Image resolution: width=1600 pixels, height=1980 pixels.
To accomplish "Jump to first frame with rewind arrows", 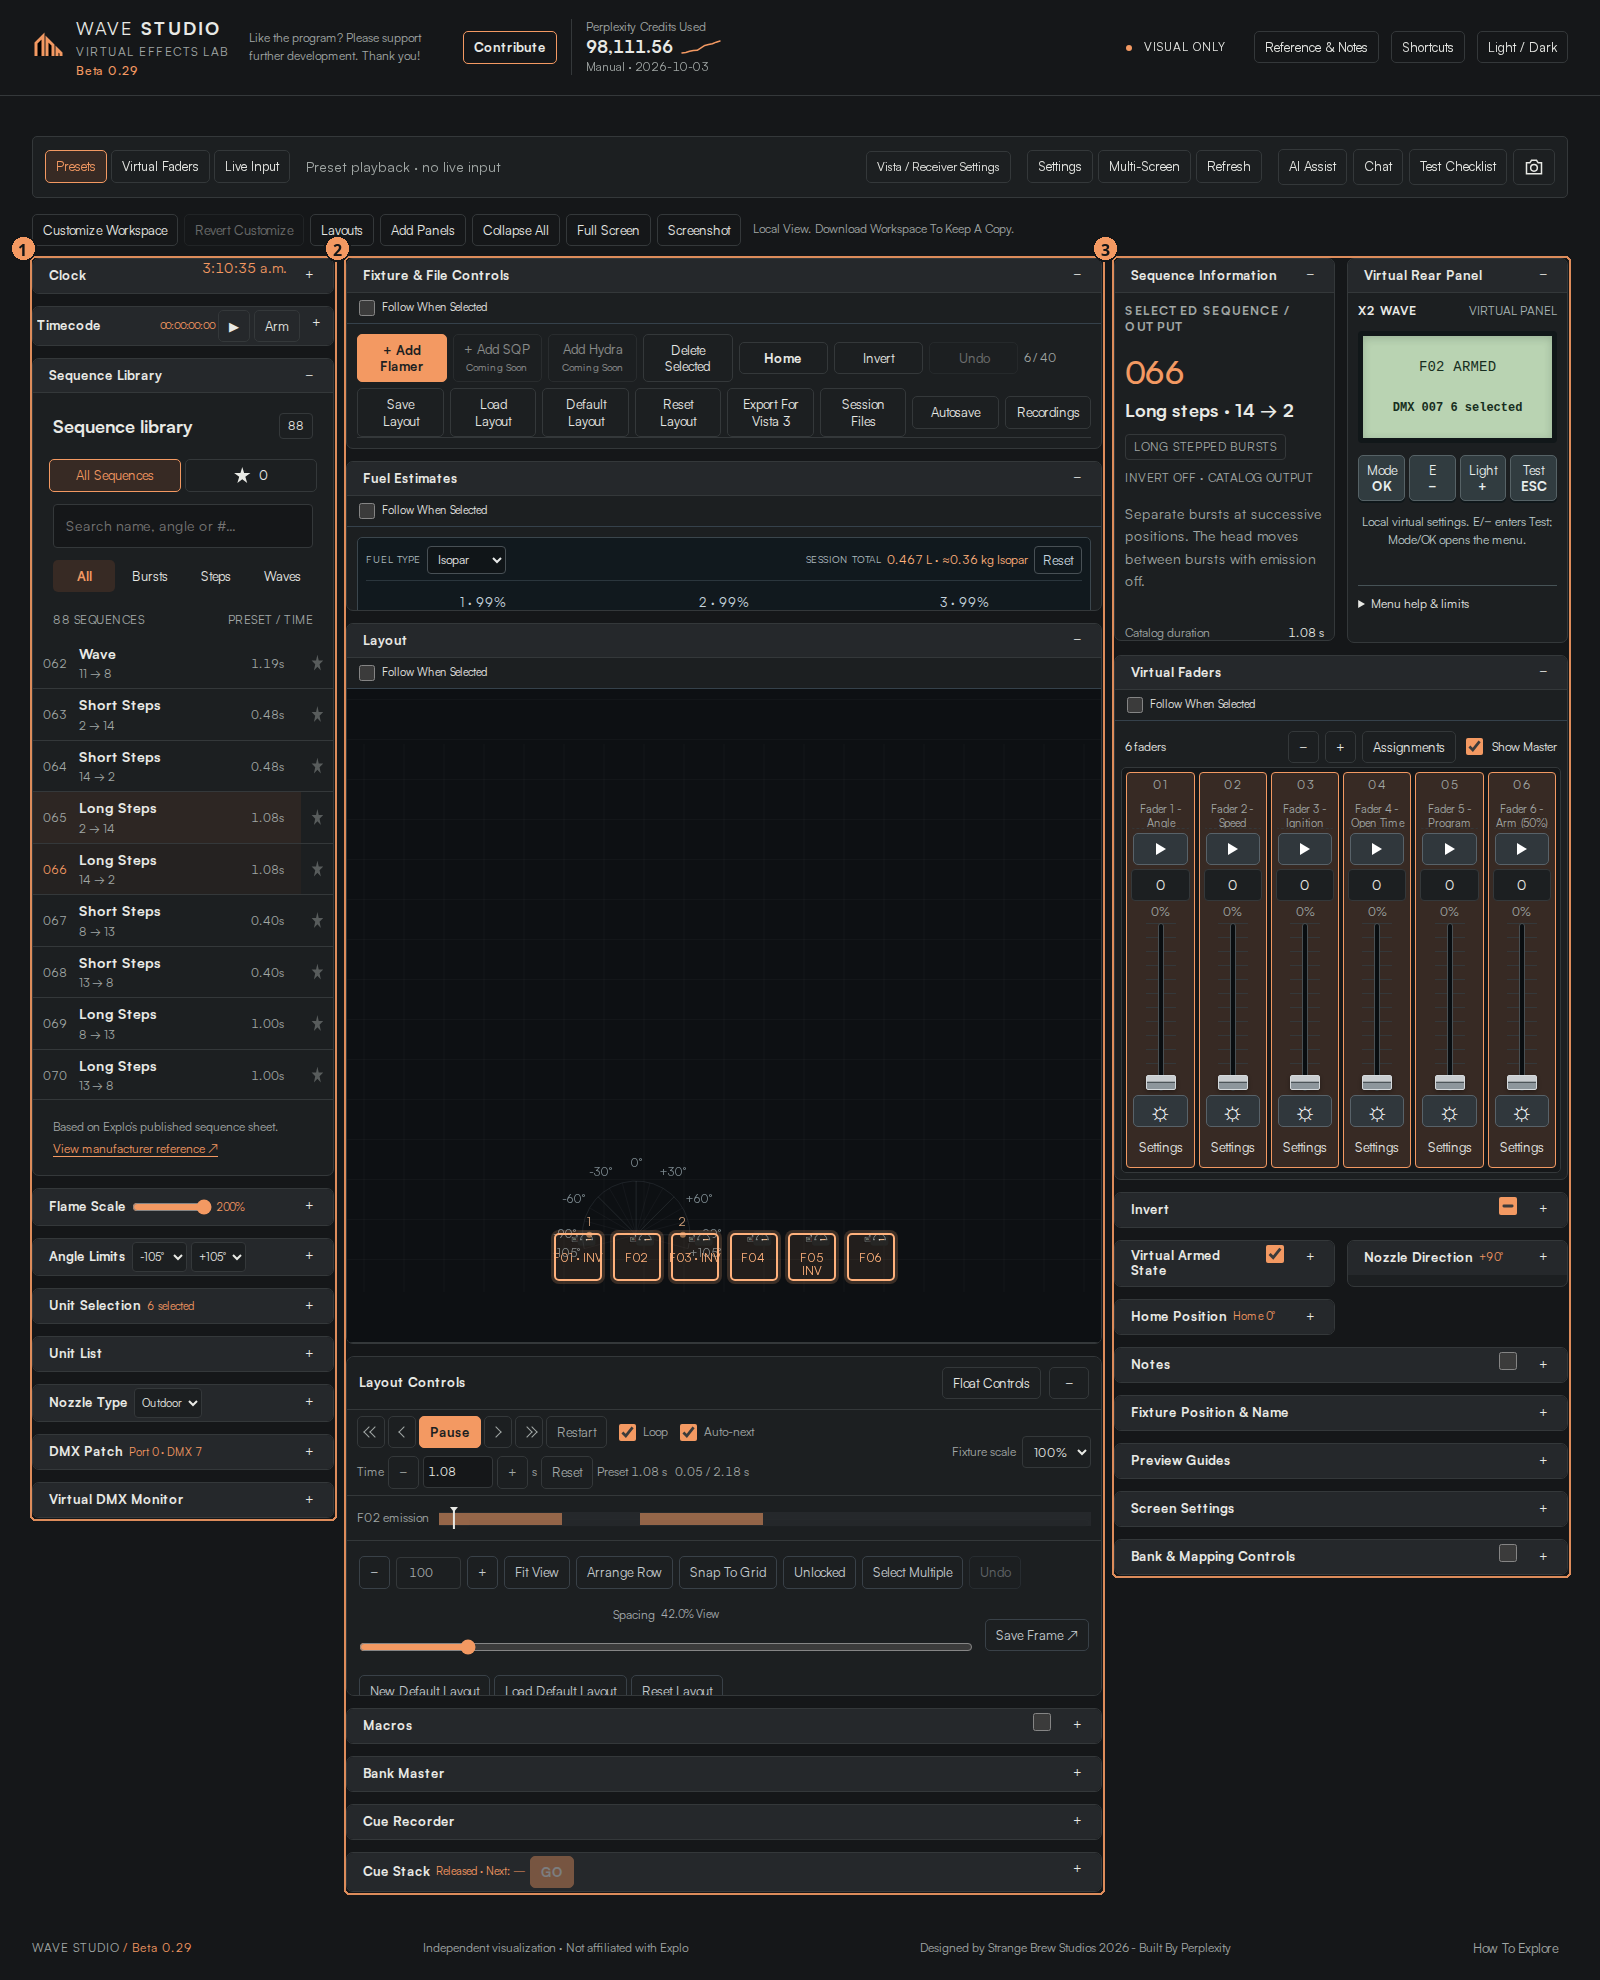I will (370, 1432).
